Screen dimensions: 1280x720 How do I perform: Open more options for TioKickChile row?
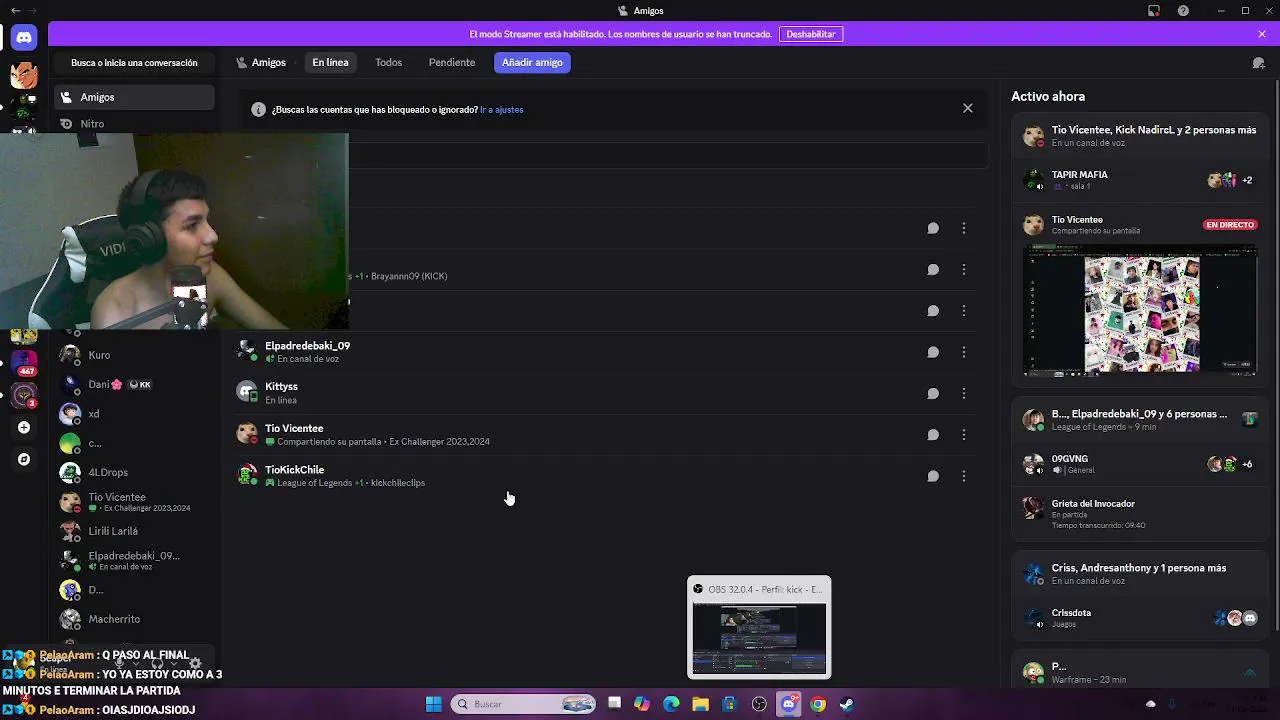[x=964, y=476]
